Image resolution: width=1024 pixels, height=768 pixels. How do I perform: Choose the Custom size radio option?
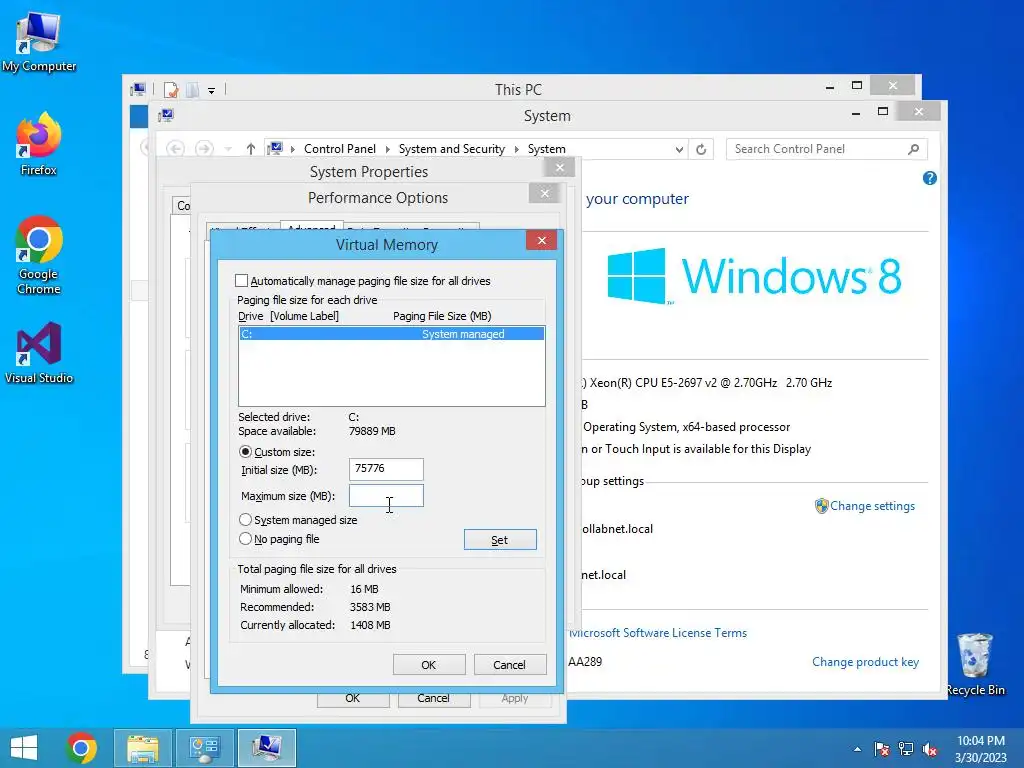(246, 451)
